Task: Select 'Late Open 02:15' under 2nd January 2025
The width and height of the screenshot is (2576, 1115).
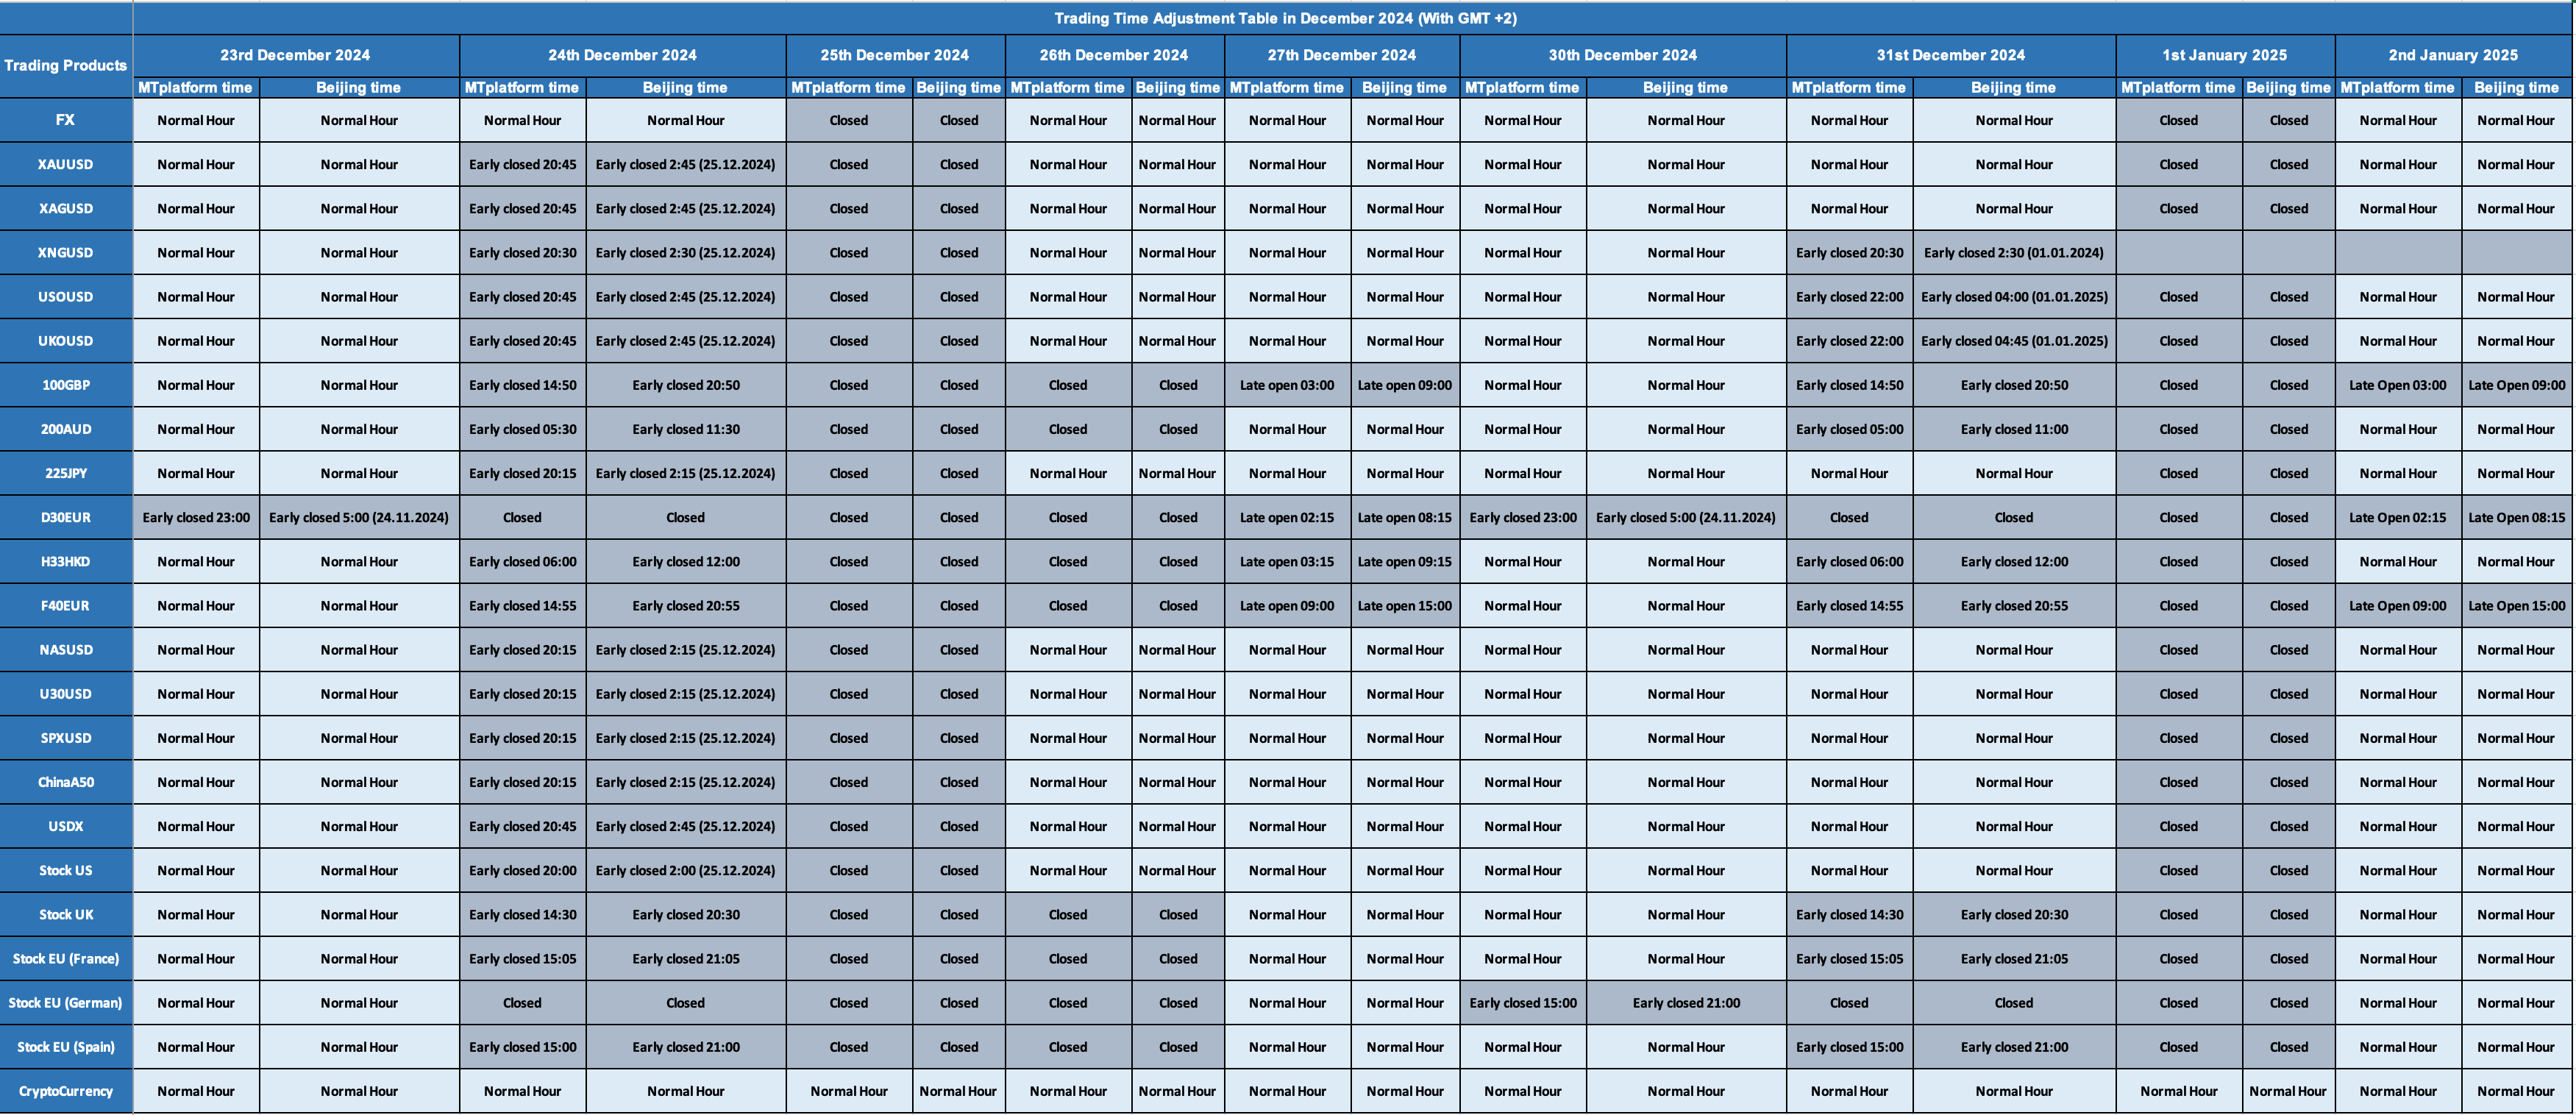Action: [2398, 517]
